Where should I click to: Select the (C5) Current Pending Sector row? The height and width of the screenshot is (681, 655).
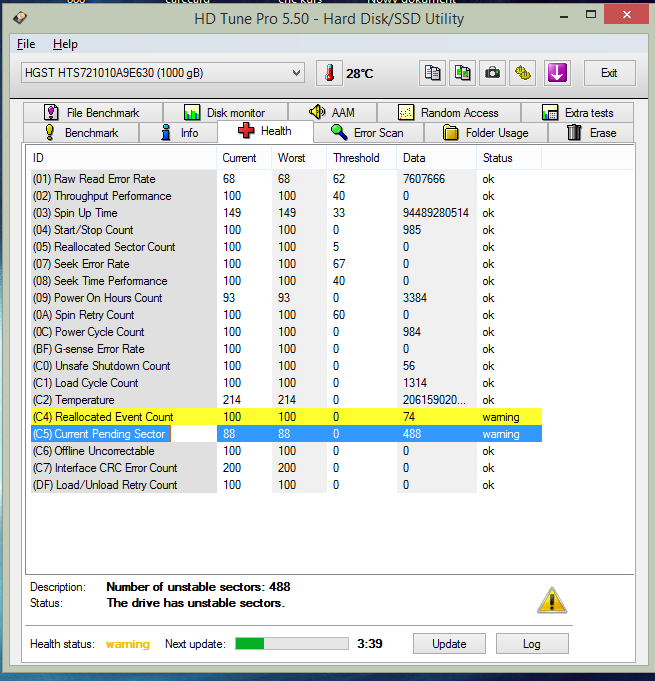pyautogui.click(x=287, y=434)
